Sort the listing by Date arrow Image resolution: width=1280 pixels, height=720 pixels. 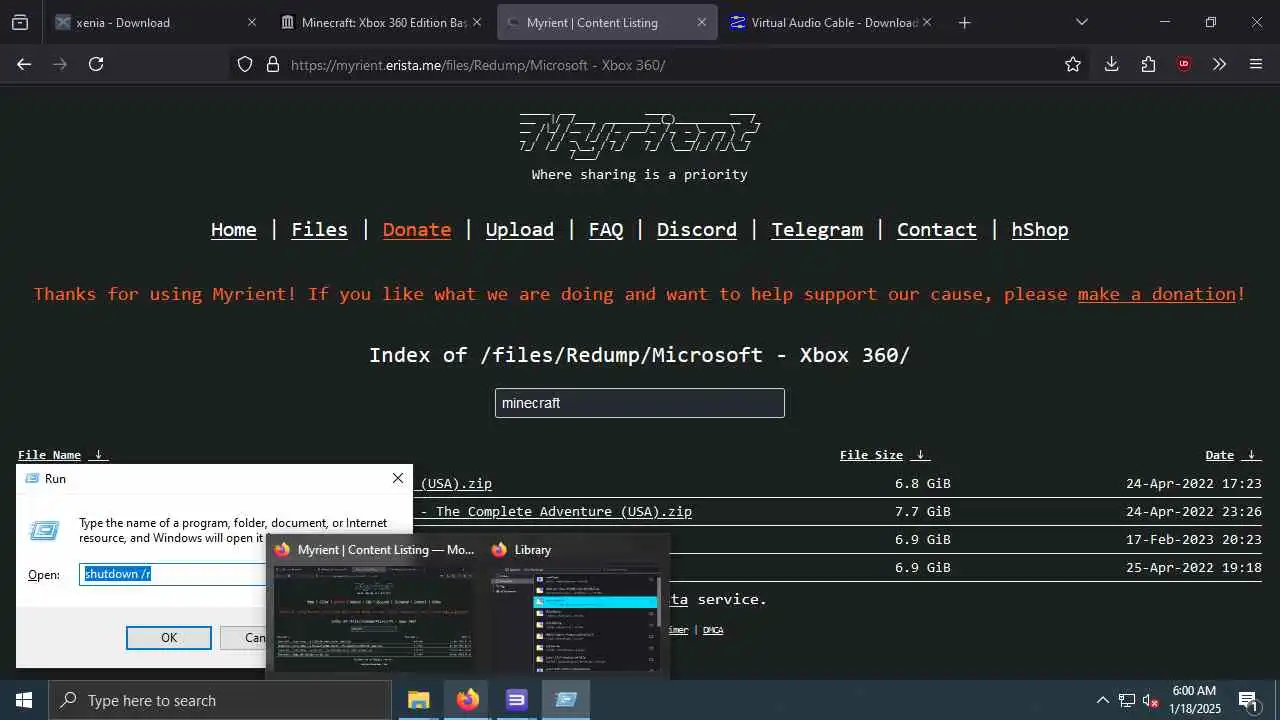pos(1251,455)
